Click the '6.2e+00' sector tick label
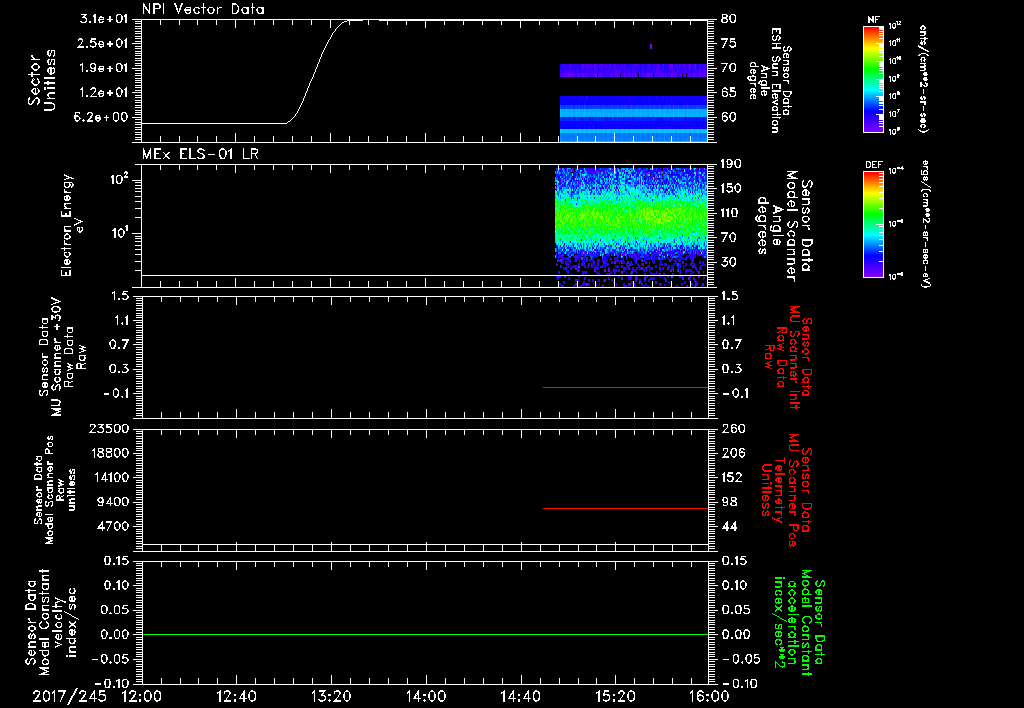This screenshot has width=1024, height=708. pyautogui.click(x=103, y=118)
